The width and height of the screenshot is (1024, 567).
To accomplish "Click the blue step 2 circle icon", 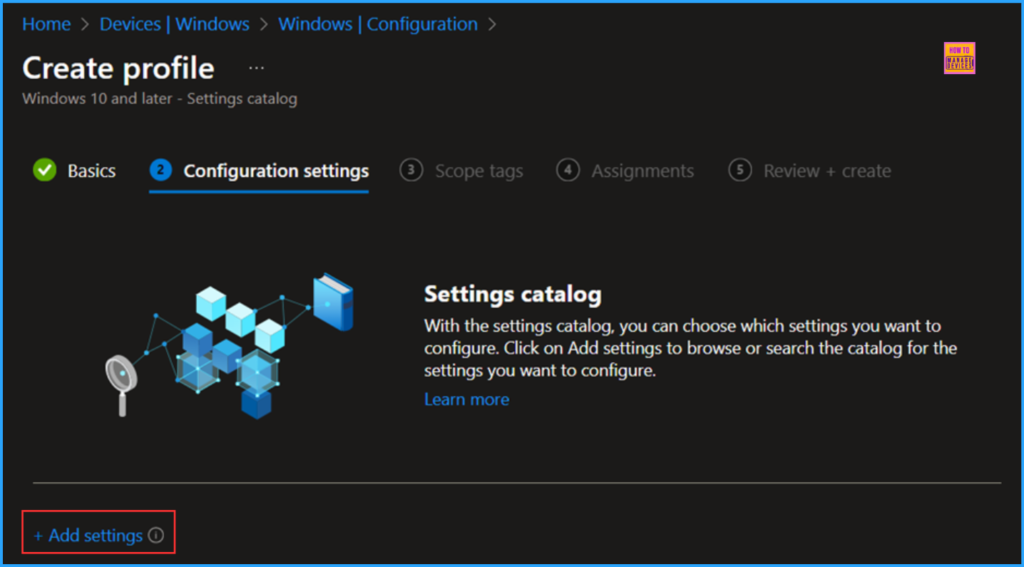I will point(160,170).
